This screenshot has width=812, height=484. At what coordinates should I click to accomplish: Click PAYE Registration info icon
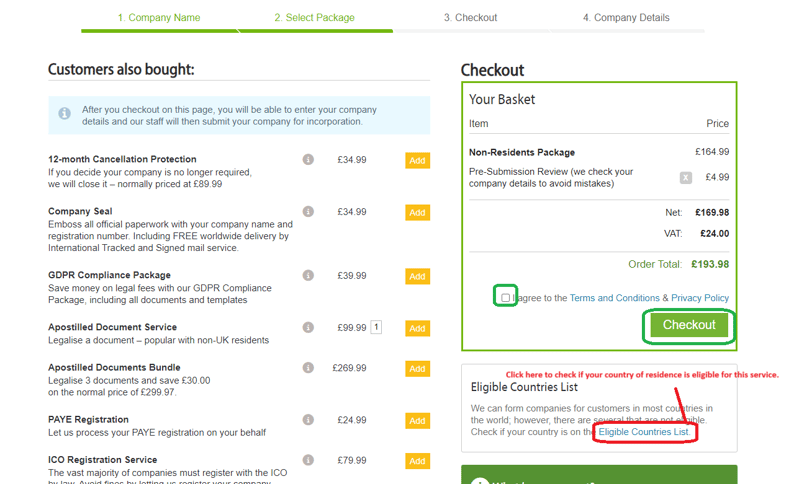(308, 420)
